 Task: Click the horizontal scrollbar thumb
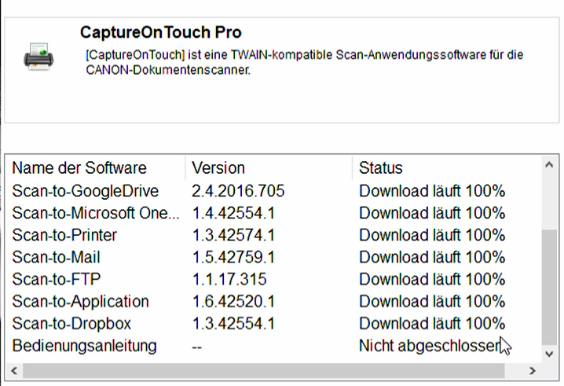point(264,371)
